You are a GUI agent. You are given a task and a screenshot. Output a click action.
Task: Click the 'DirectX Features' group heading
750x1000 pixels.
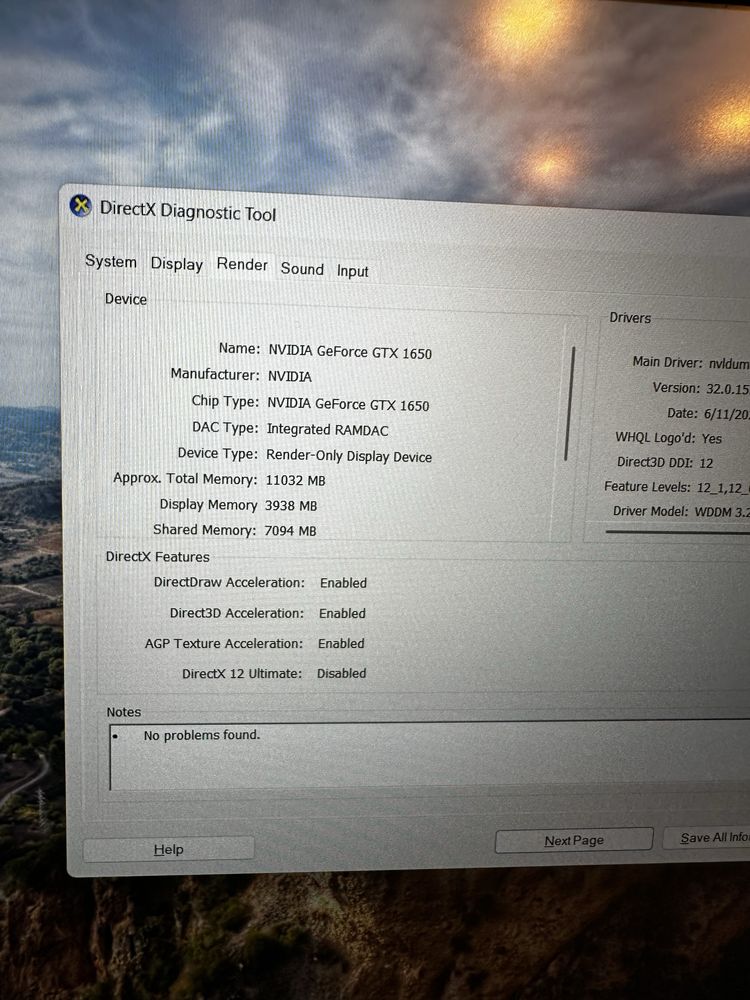pos(158,557)
